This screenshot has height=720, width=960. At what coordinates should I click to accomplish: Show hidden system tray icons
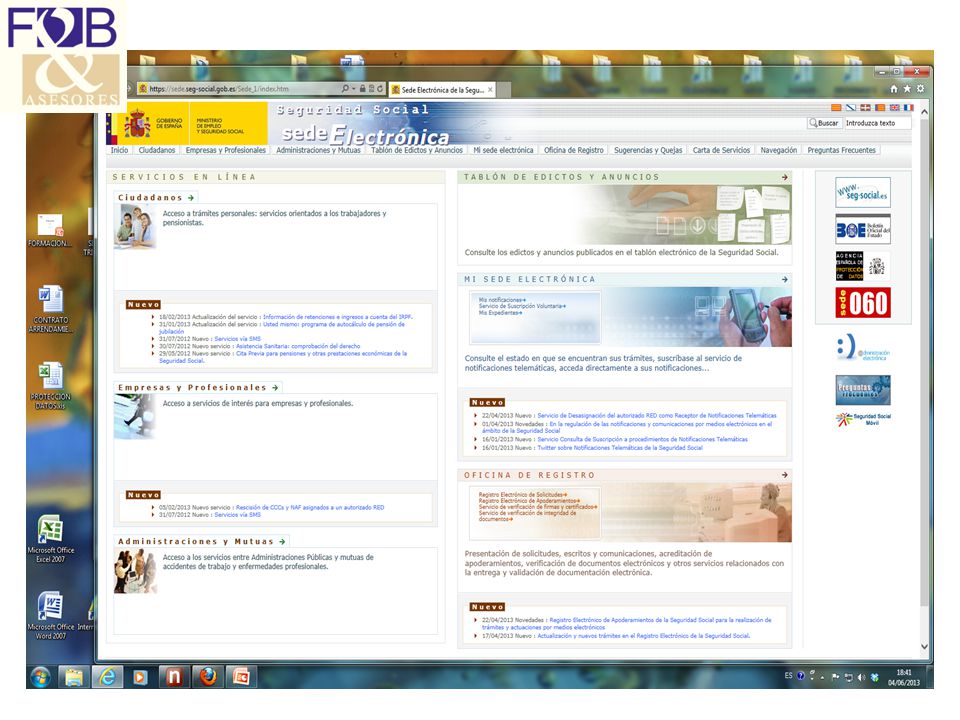click(822, 677)
